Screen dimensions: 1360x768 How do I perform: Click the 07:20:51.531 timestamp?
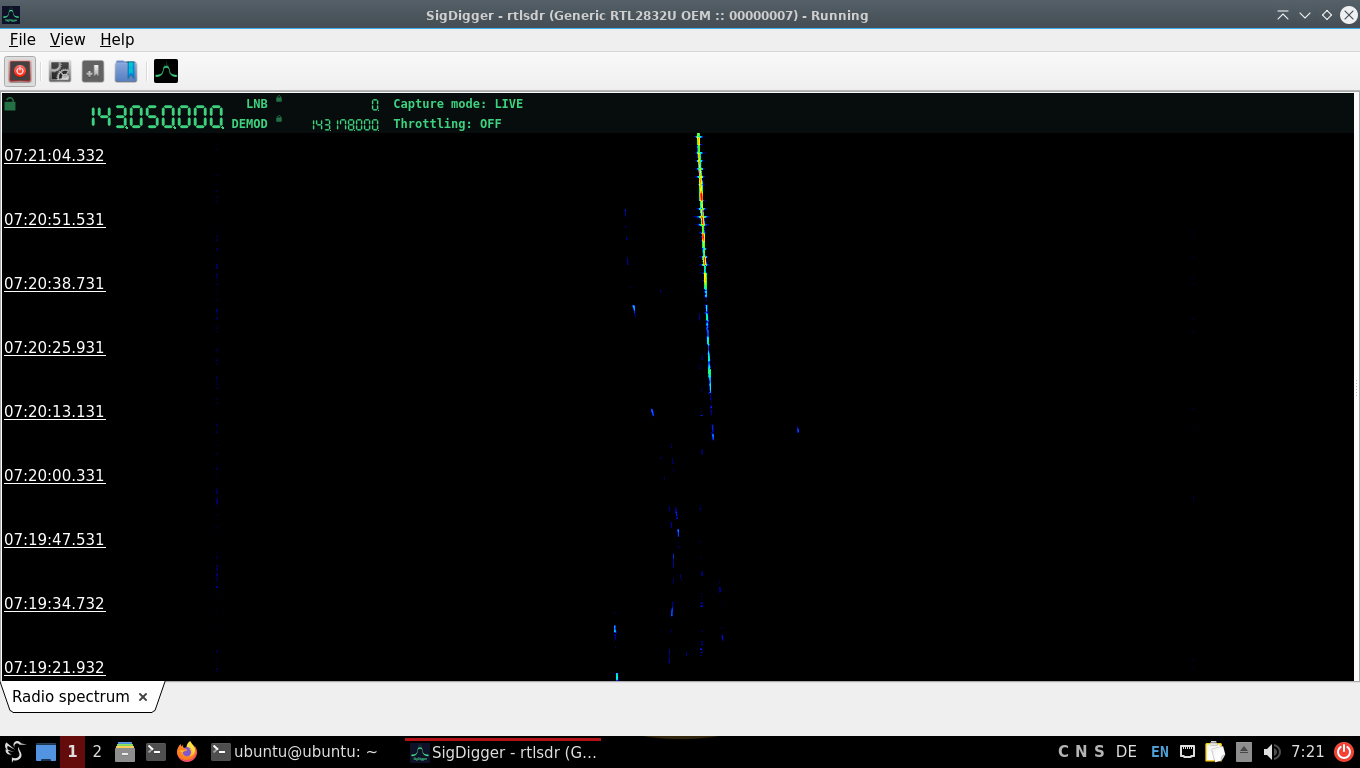pyautogui.click(x=54, y=220)
